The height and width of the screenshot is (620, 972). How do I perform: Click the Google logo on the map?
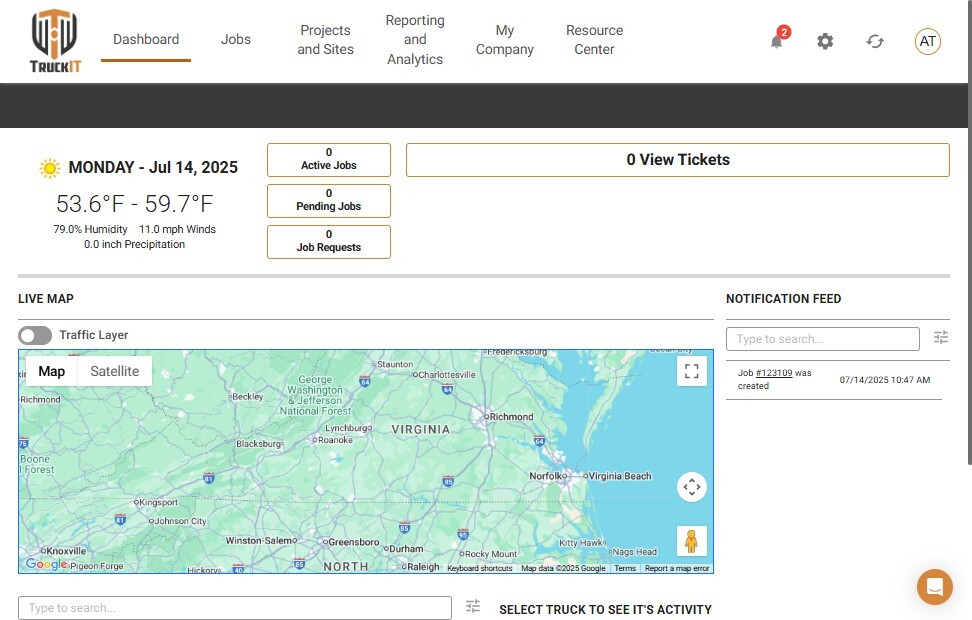click(x=46, y=564)
